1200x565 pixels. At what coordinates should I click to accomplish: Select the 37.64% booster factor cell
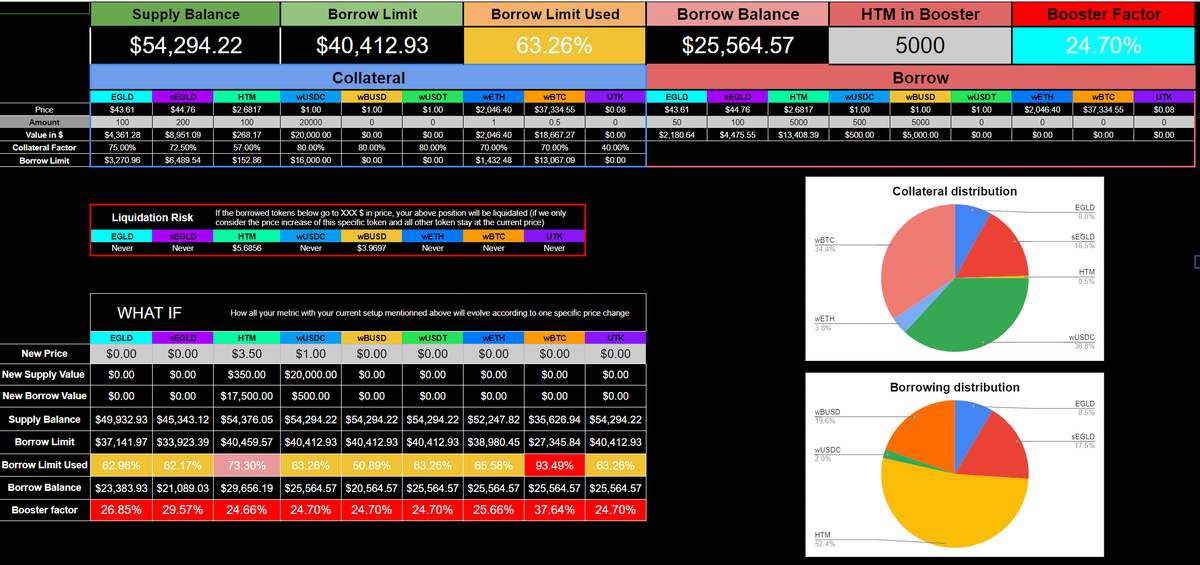(554, 510)
